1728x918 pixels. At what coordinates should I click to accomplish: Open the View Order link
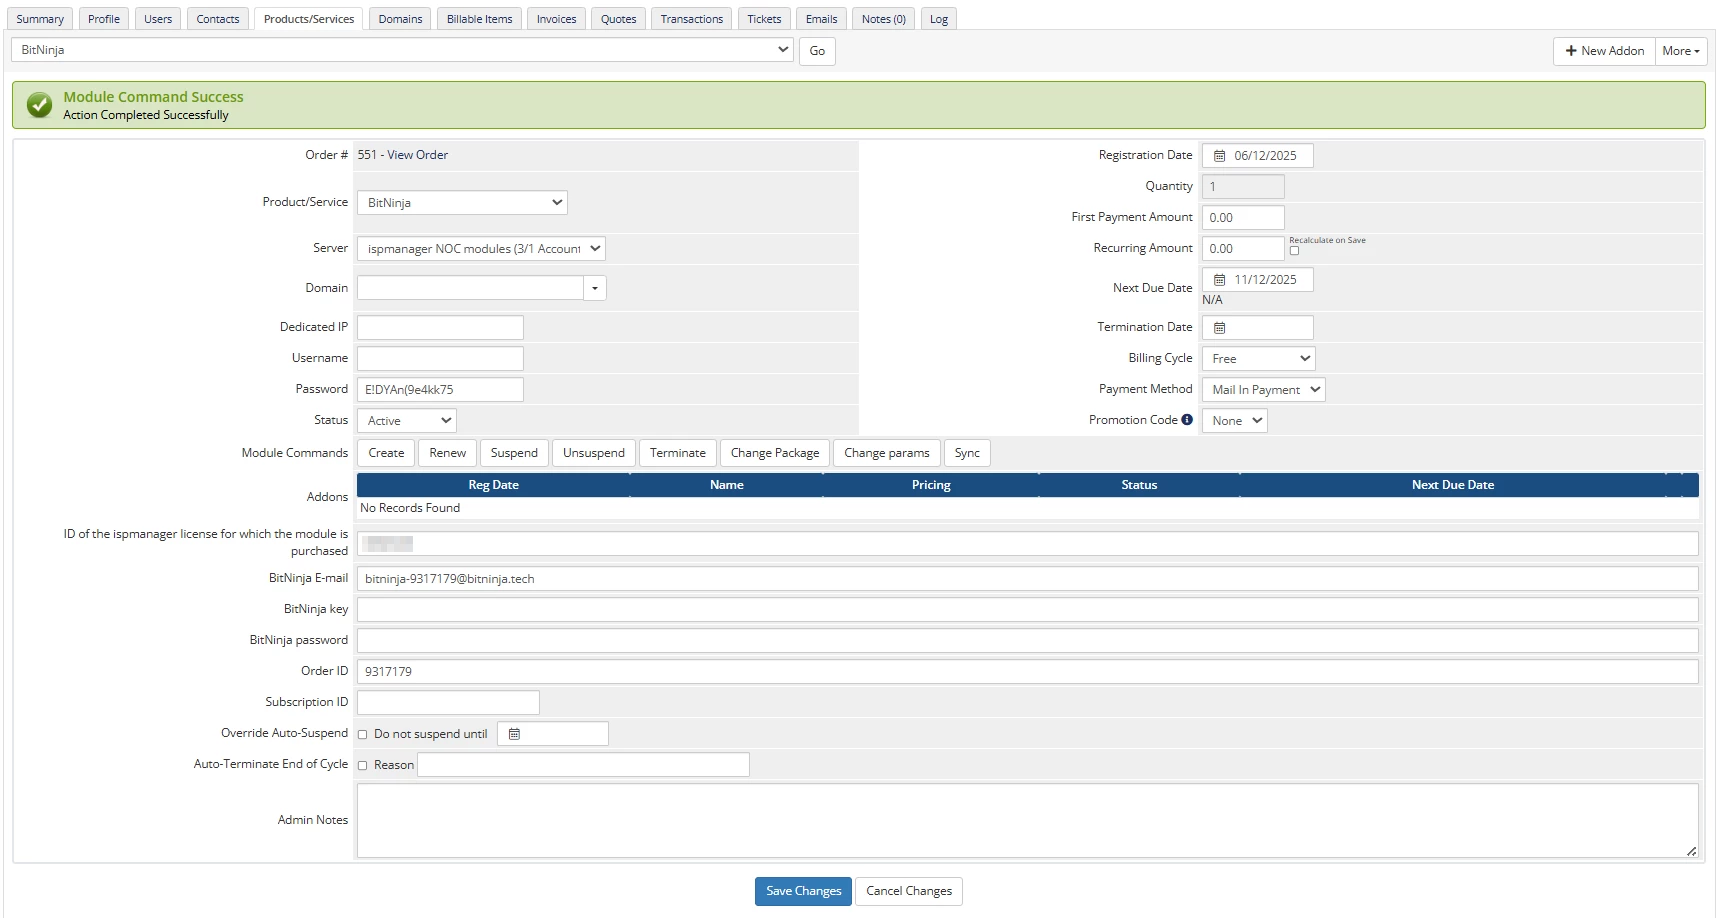(417, 155)
